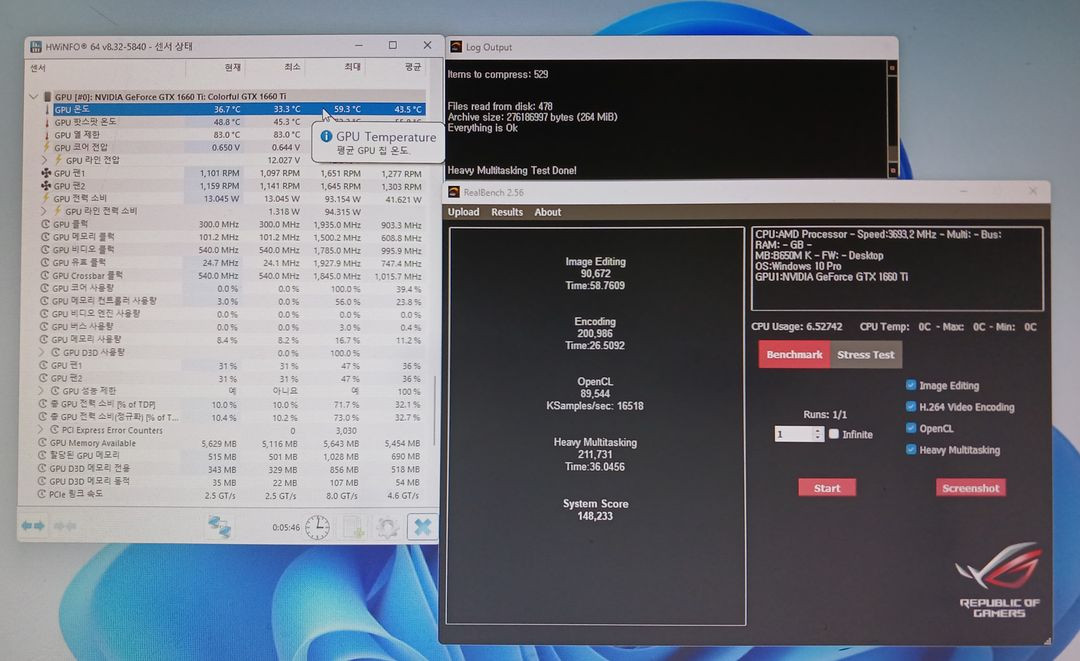
Task: Open the About menu in RealBench
Action: pyautogui.click(x=548, y=212)
